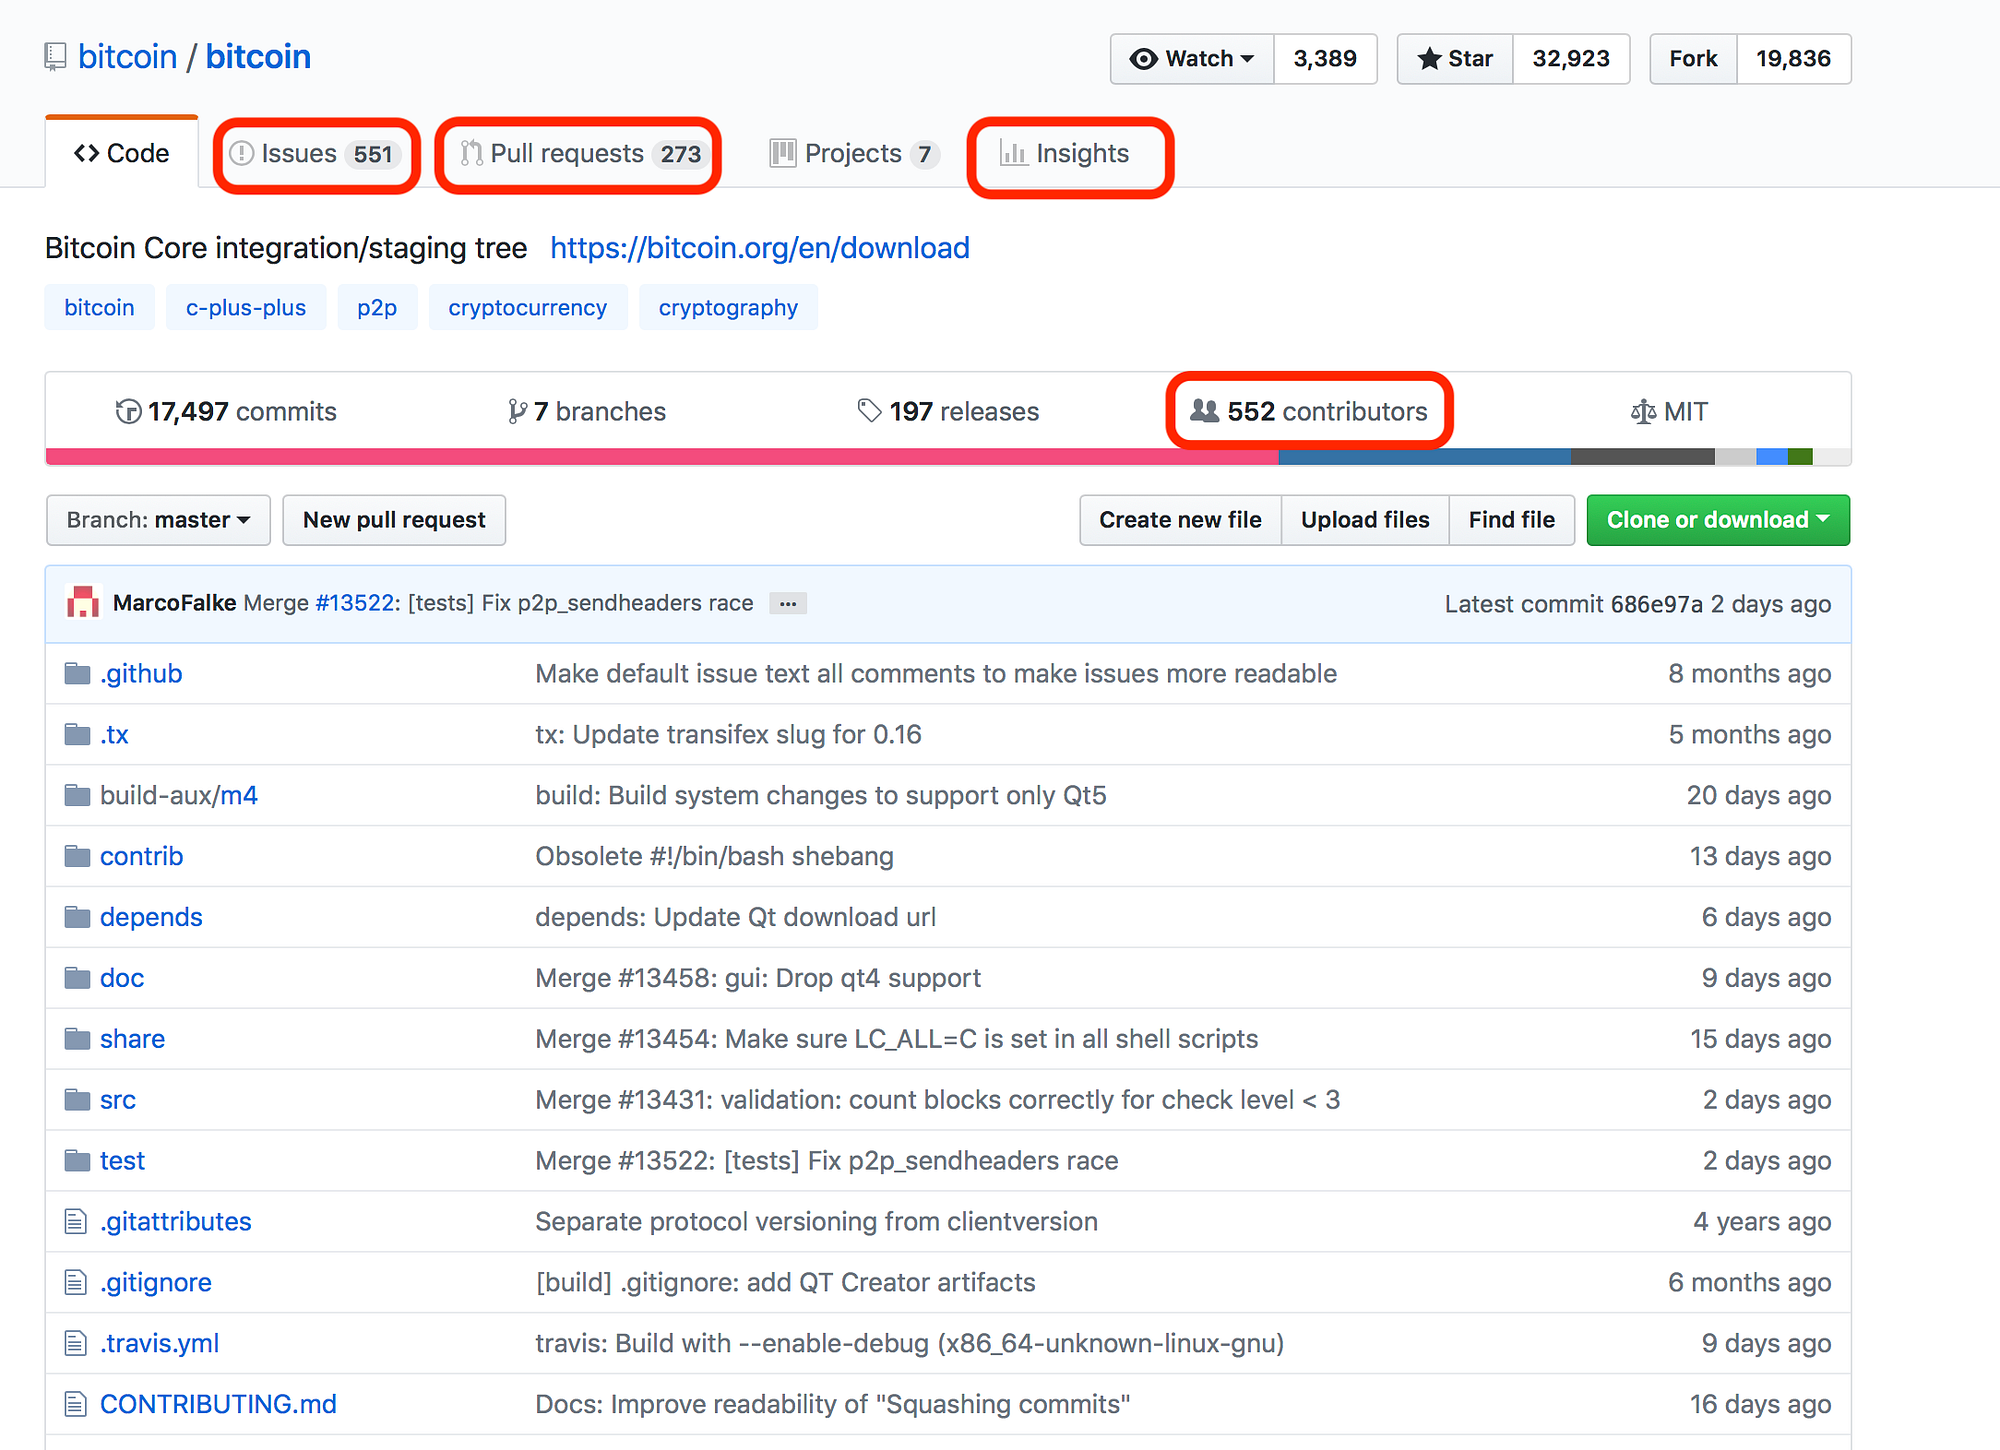
Task: Click the folder icon next to share
Action: [77, 1040]
